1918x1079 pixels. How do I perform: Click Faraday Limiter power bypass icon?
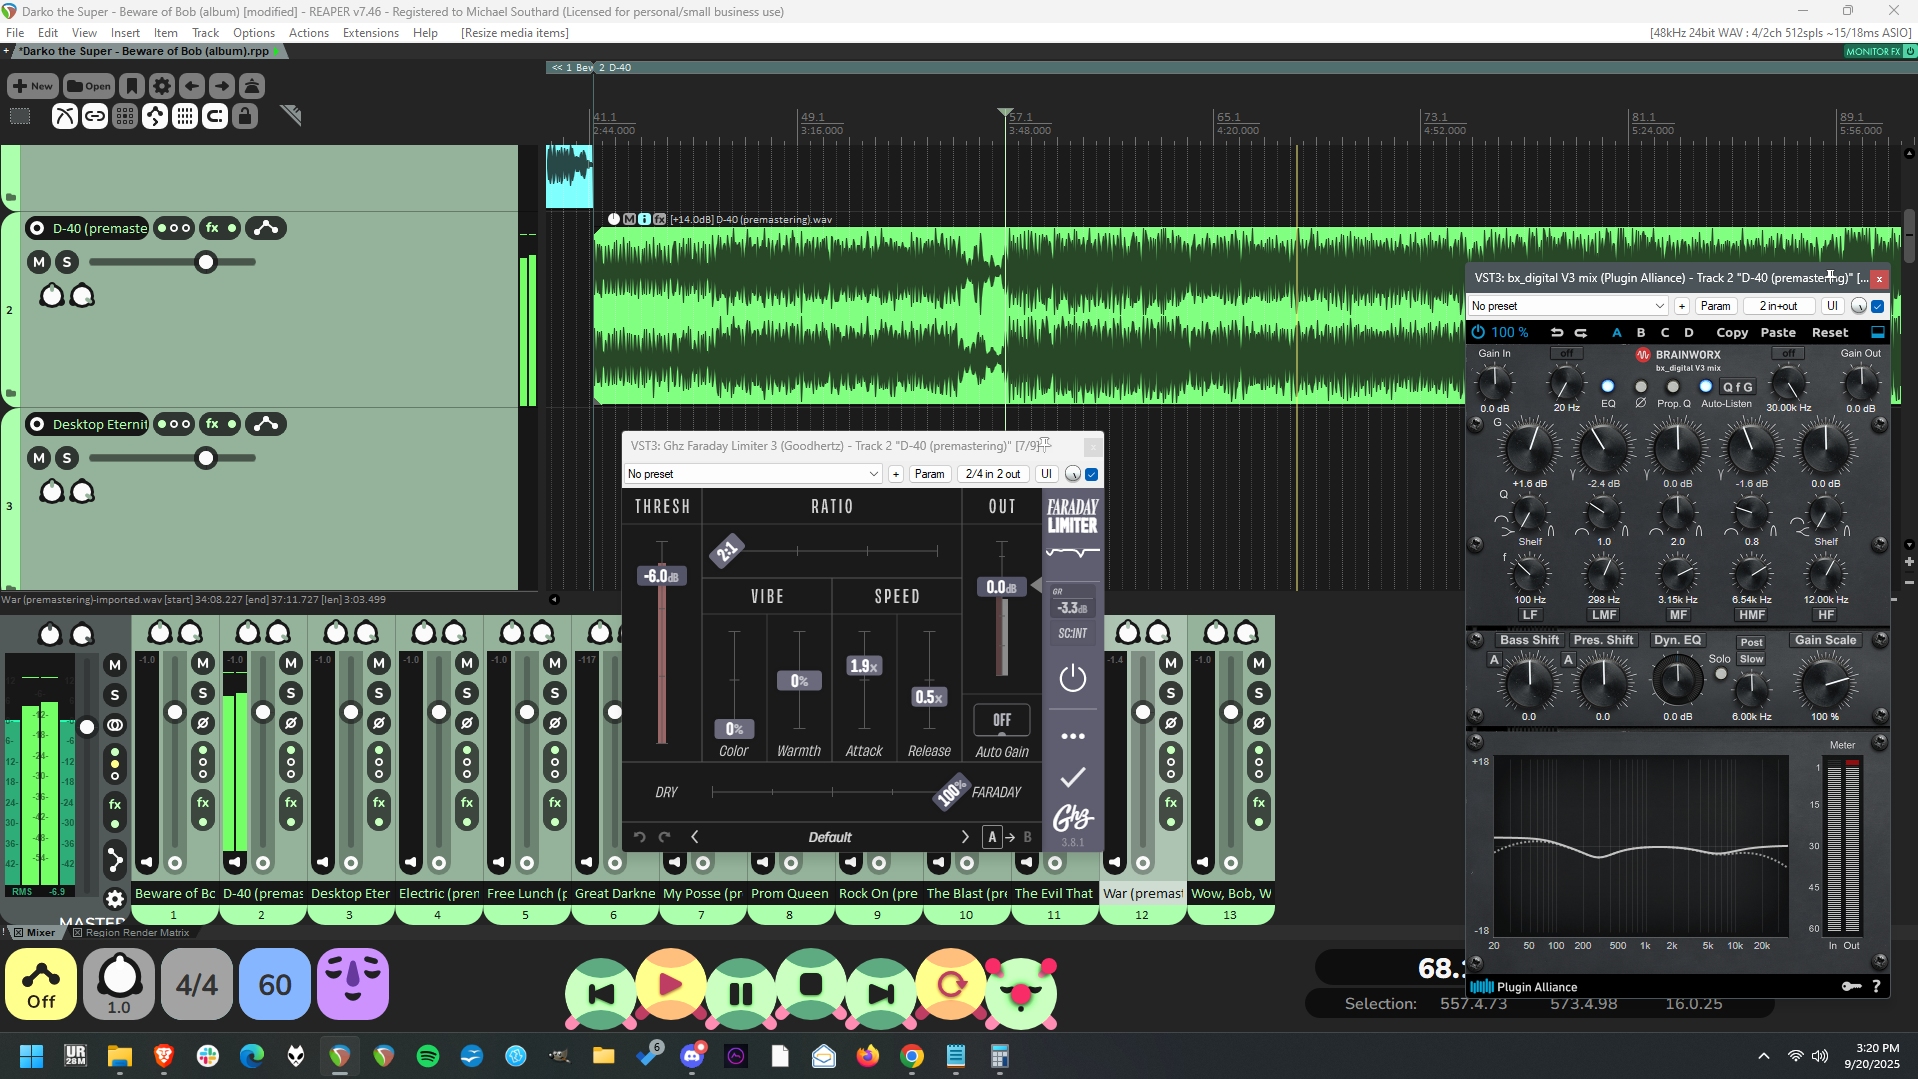pyautogui.click(x=1072, y=679)
